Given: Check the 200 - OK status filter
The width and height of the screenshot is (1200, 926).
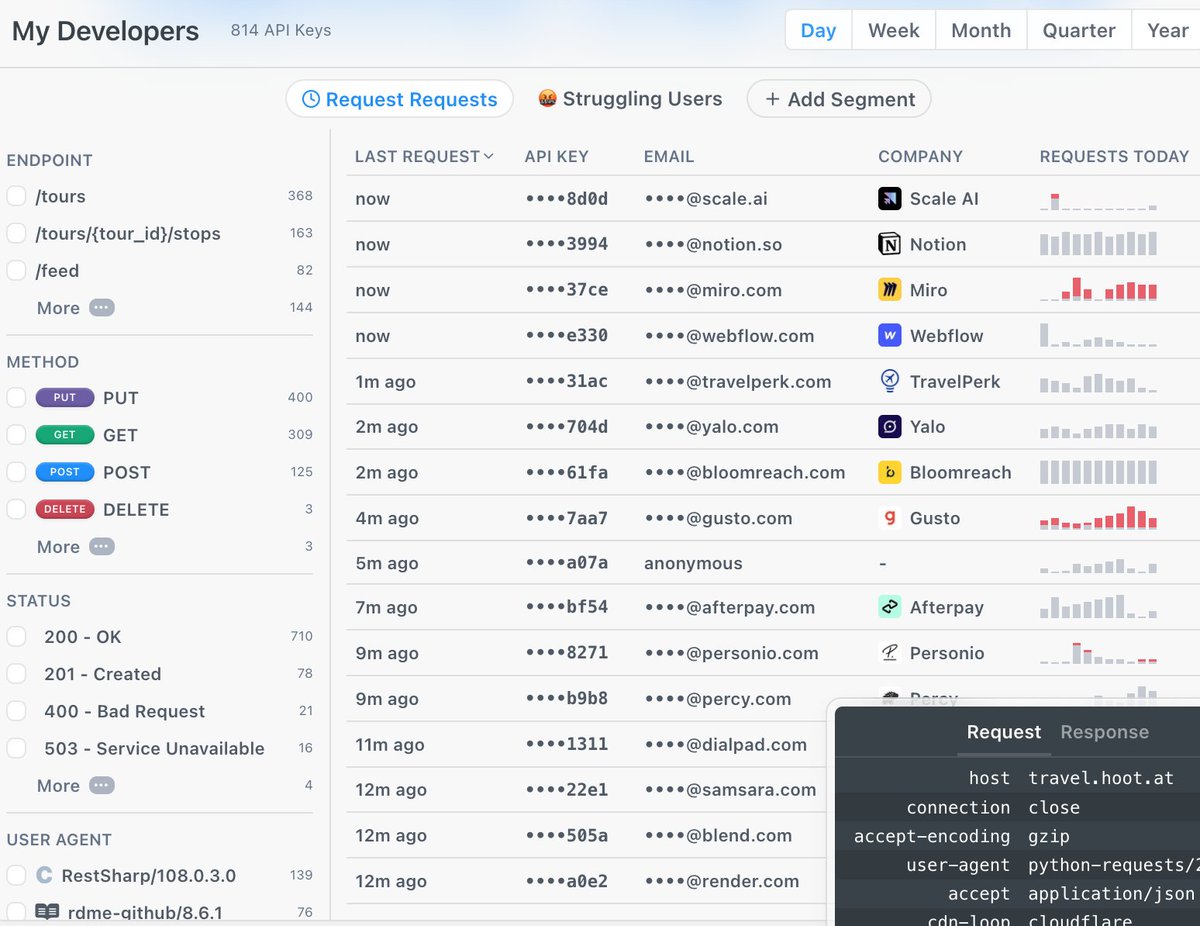Looking at the screenshot, I should coord(16,636).
